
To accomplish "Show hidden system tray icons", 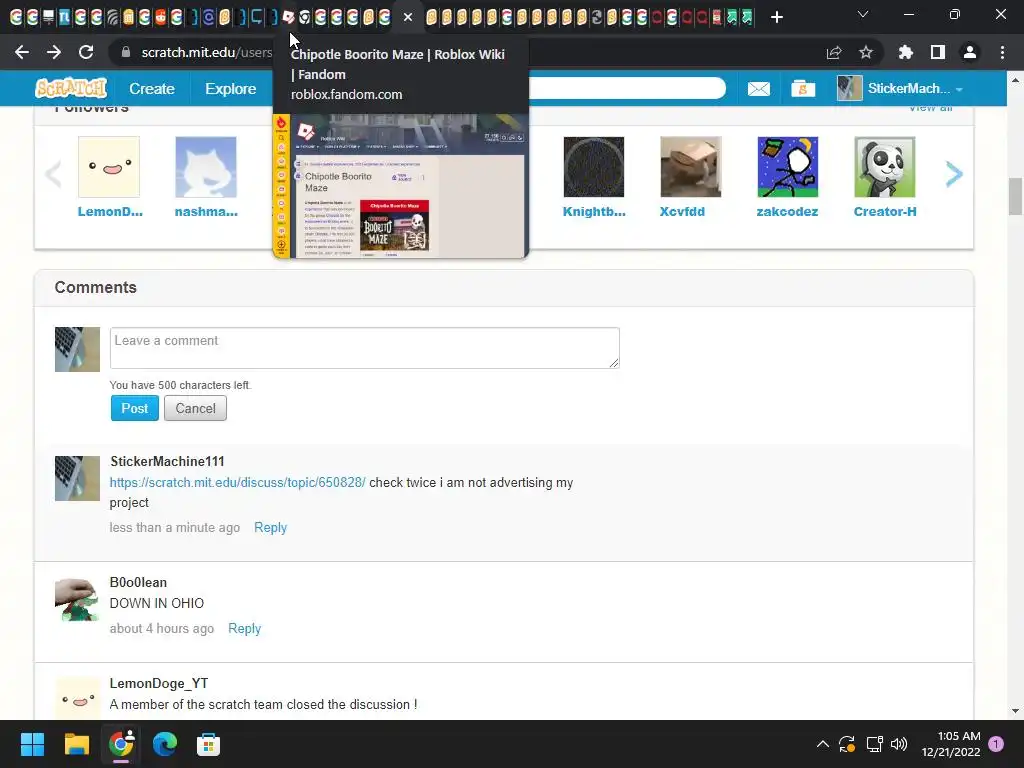I will [x=823, y=744].
